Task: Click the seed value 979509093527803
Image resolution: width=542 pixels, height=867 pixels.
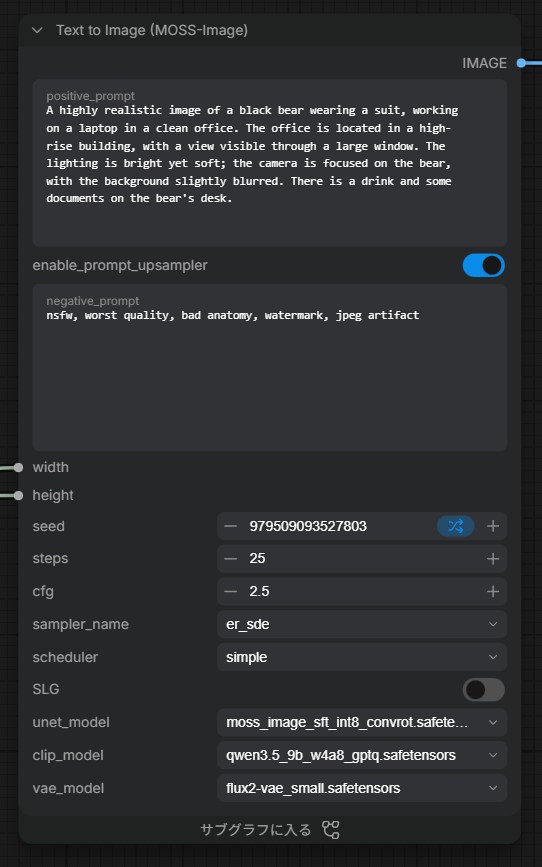Action: 308,526
